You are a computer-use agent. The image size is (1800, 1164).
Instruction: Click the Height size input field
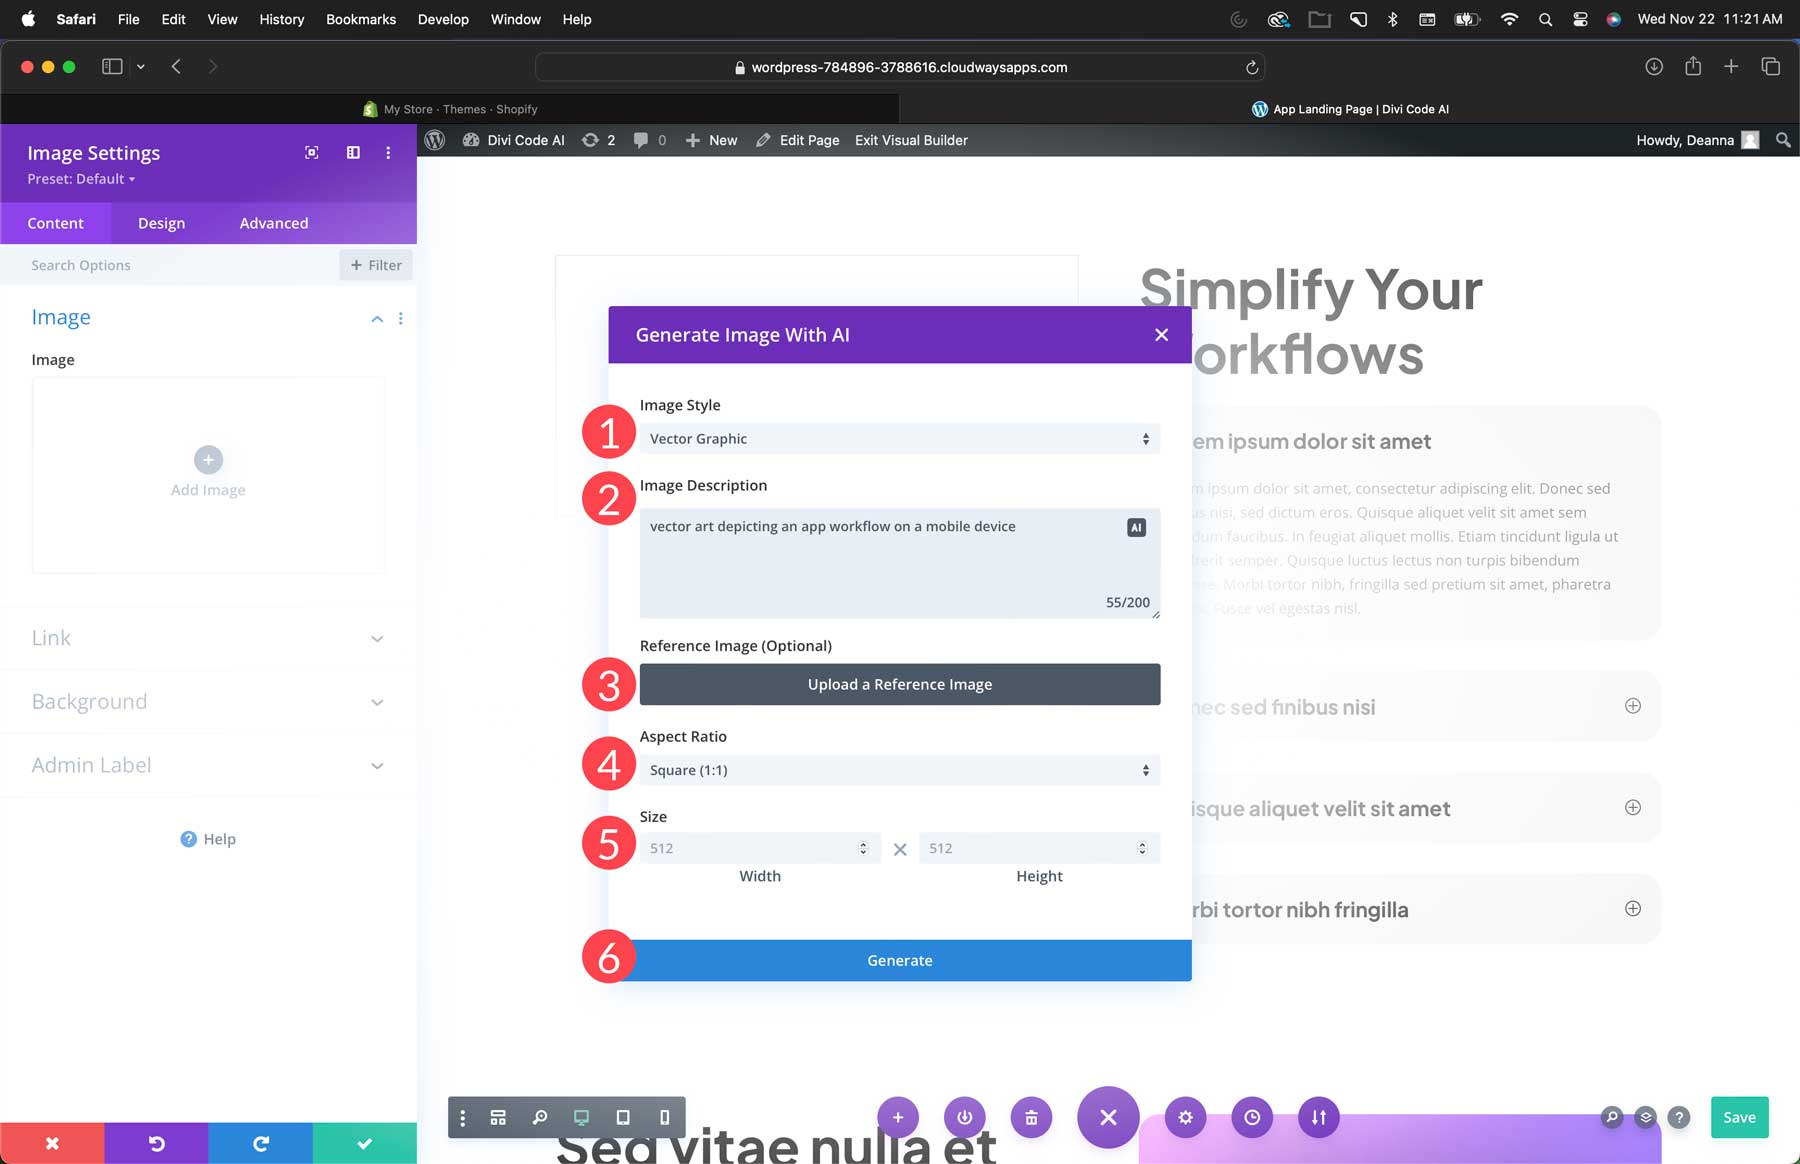[x=1039, y=848]
